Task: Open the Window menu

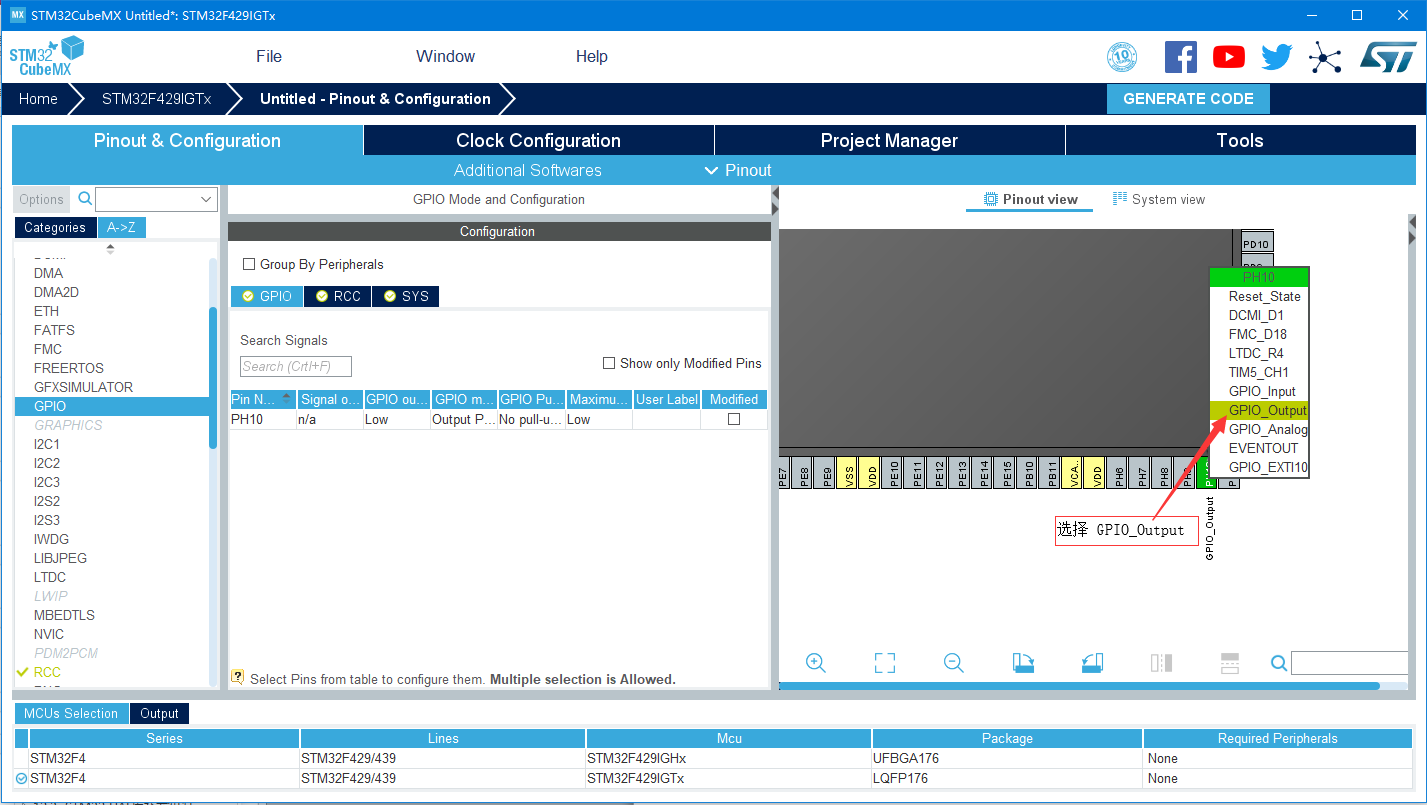Action: [x=446, y=56]
